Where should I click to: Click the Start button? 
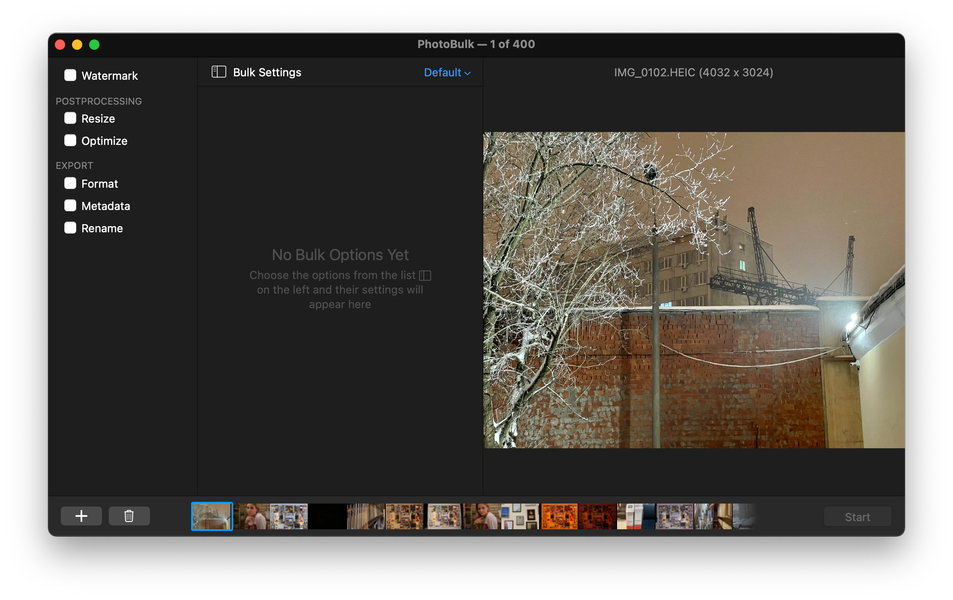[857, 517]
